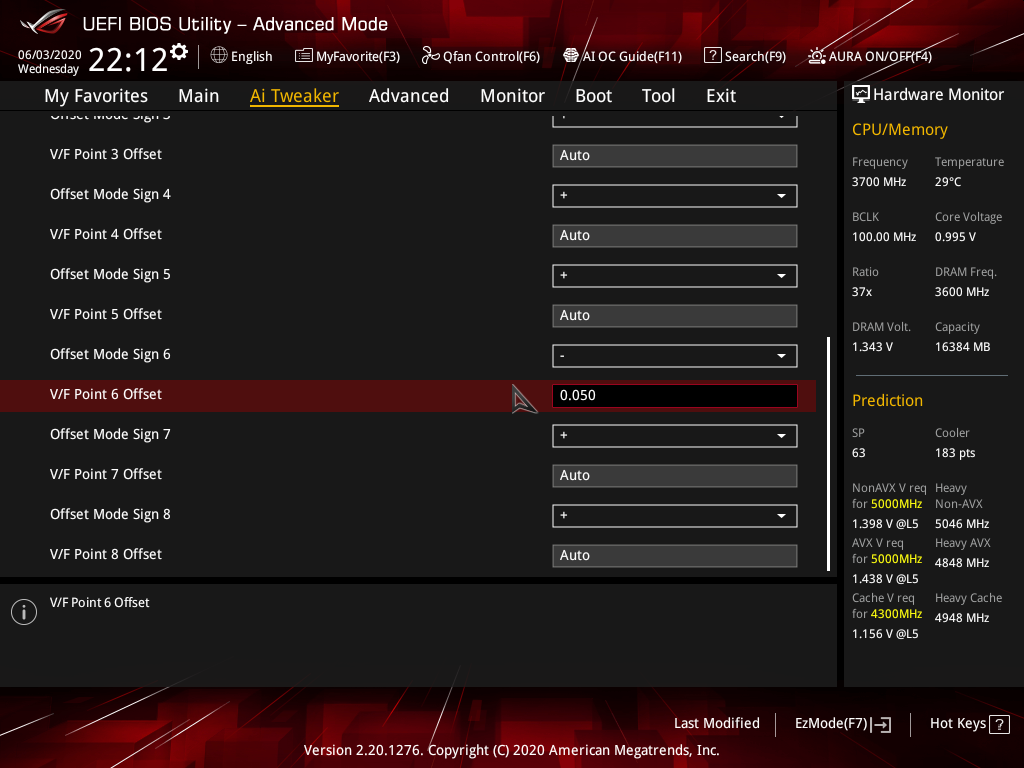
Task: Select the V/F Point 6 Offset value field
Action: (x=674, y=395)
